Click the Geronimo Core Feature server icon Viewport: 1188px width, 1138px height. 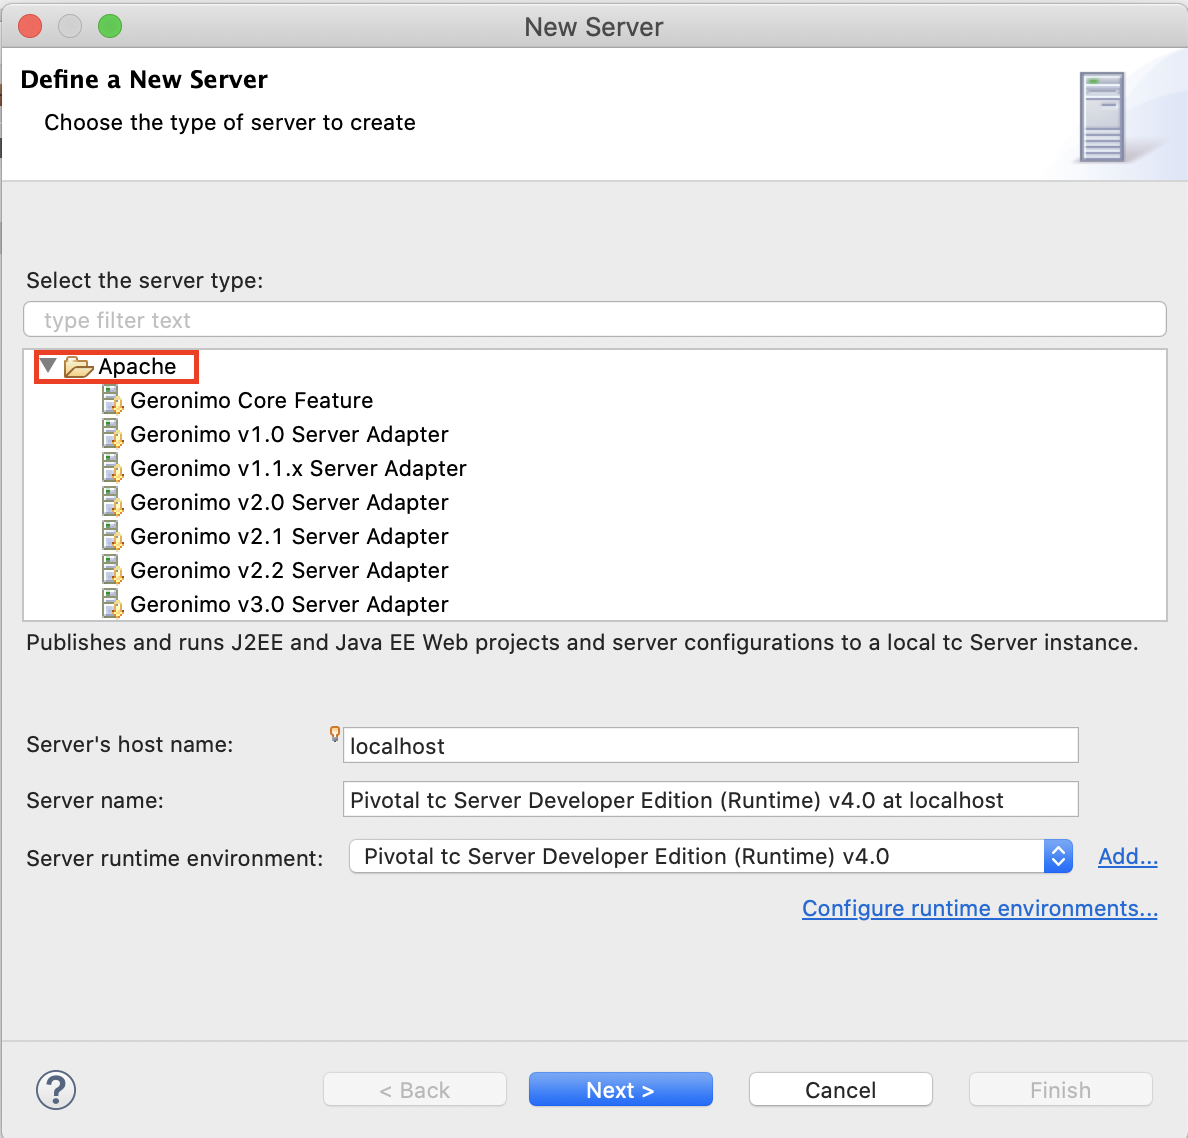coord(112,400)
